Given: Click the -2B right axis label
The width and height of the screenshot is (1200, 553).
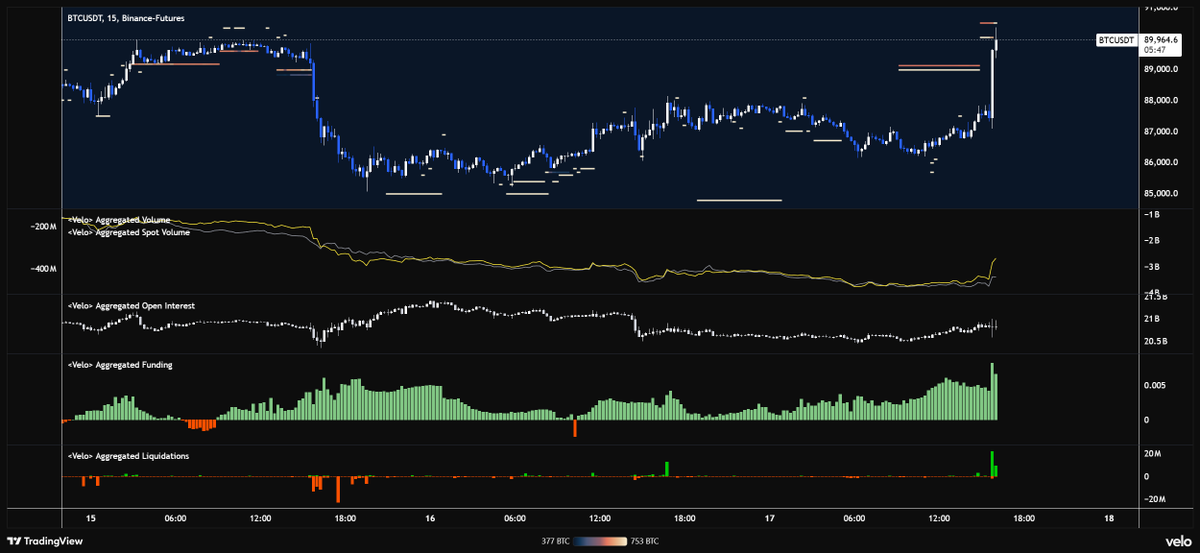Looking at the screenshot, I should pos(1154,241).
